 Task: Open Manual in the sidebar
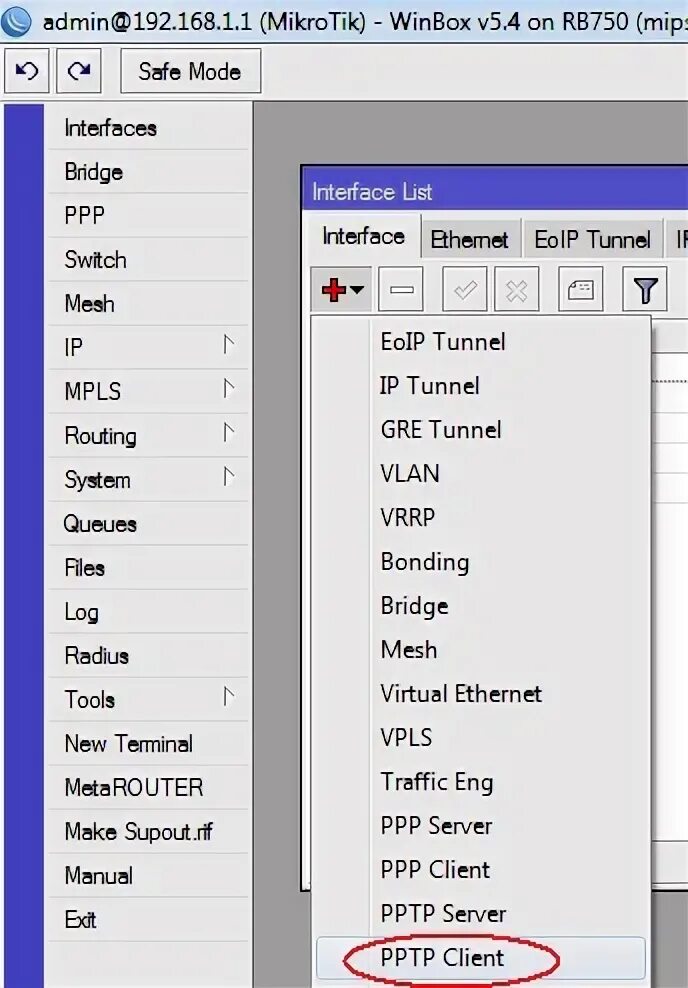coord(148,876)
